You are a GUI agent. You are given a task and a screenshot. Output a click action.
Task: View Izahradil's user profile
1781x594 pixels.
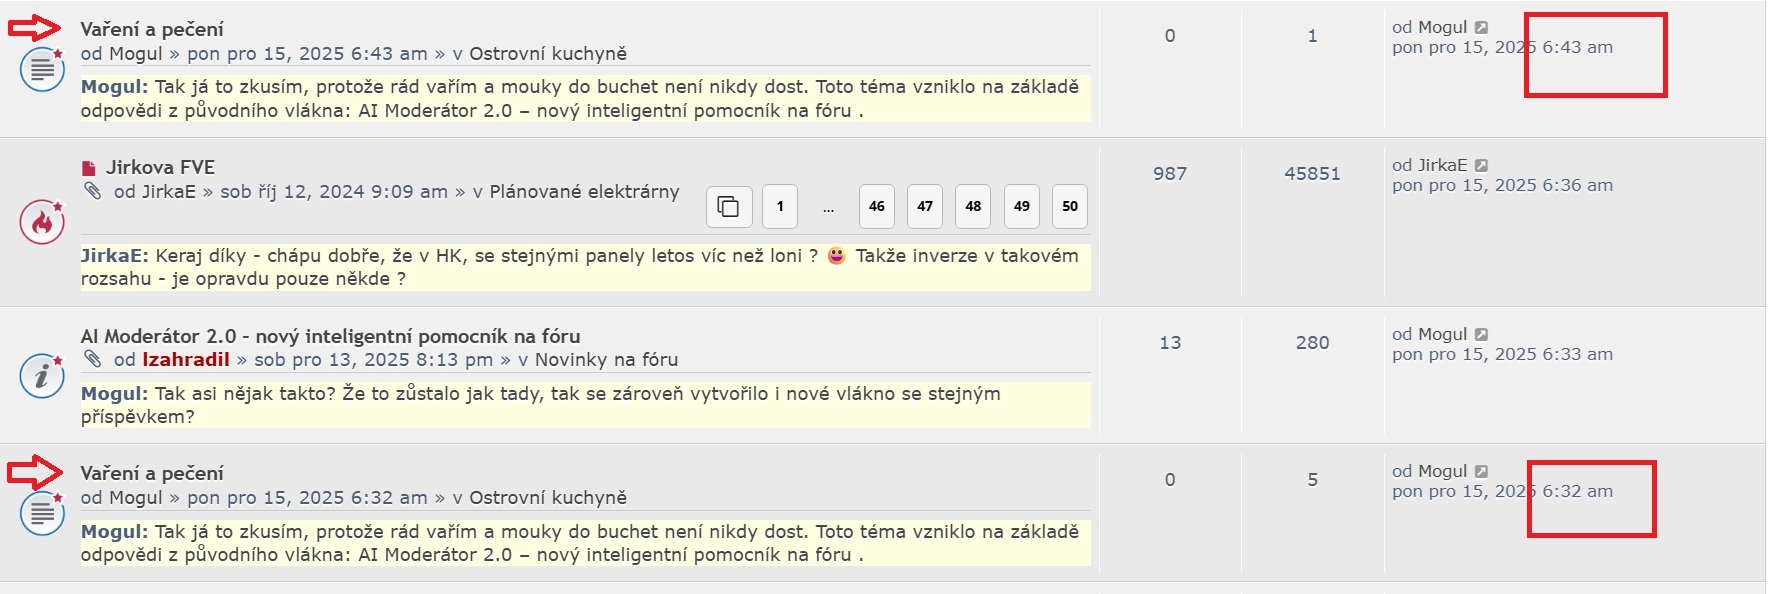tap(186, 359)
